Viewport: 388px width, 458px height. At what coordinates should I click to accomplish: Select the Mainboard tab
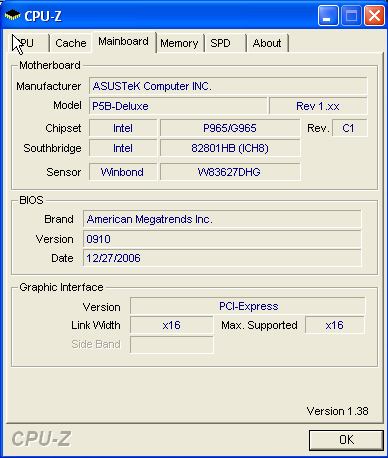point(124,42)
